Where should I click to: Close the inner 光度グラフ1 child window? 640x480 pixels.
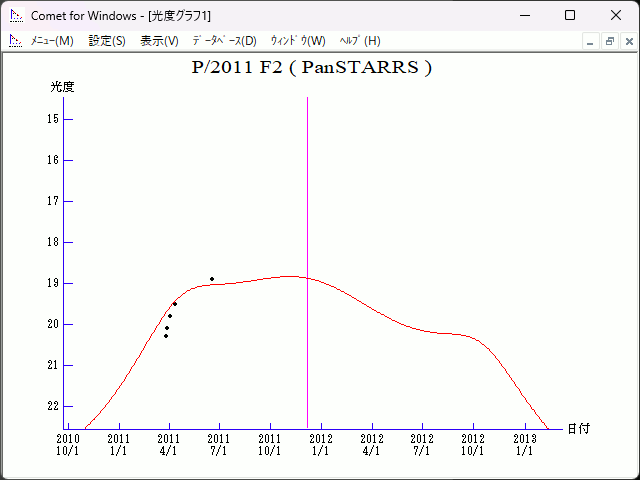click(x=628, y=41)
